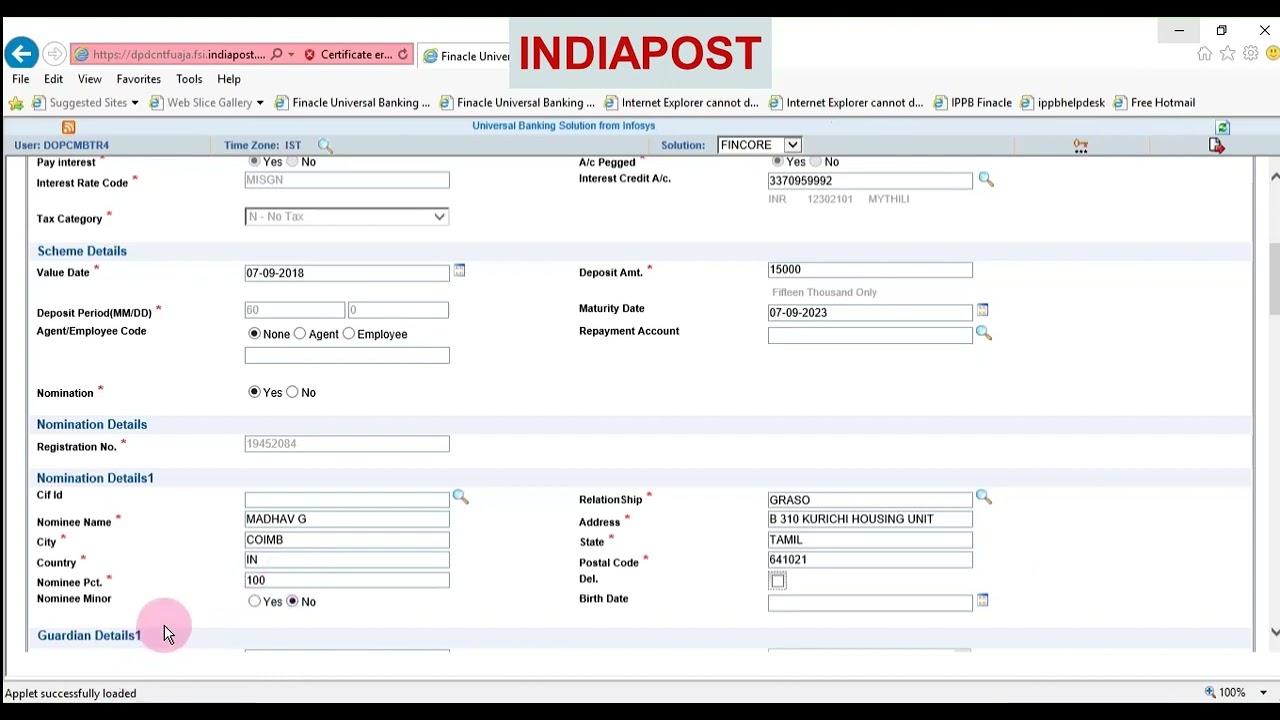Viewport: 1280px width, 720px height.
Task: Search RelationShip codes with magnifier icon
Action: 983,497
